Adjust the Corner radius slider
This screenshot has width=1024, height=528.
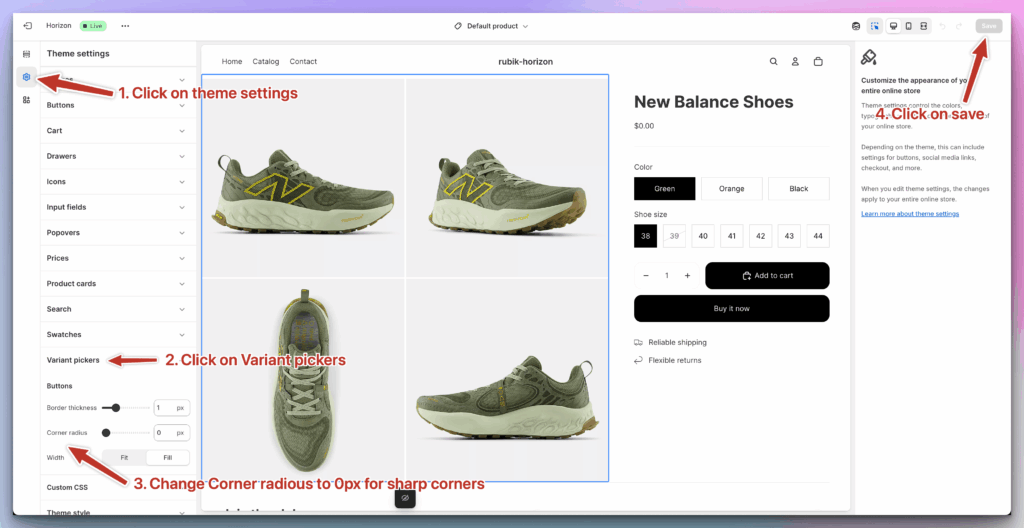126,433
